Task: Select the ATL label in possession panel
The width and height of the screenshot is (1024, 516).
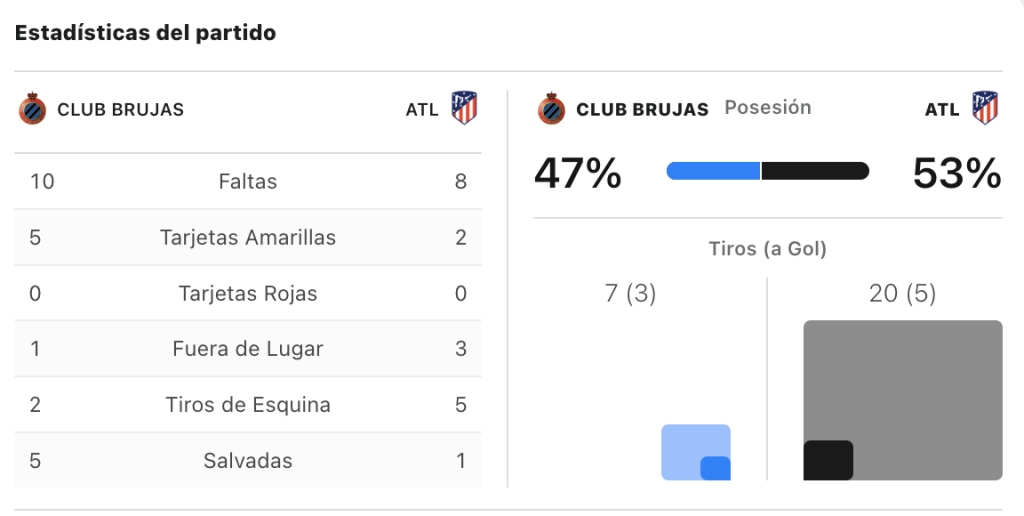Action: tap(942, 109)
